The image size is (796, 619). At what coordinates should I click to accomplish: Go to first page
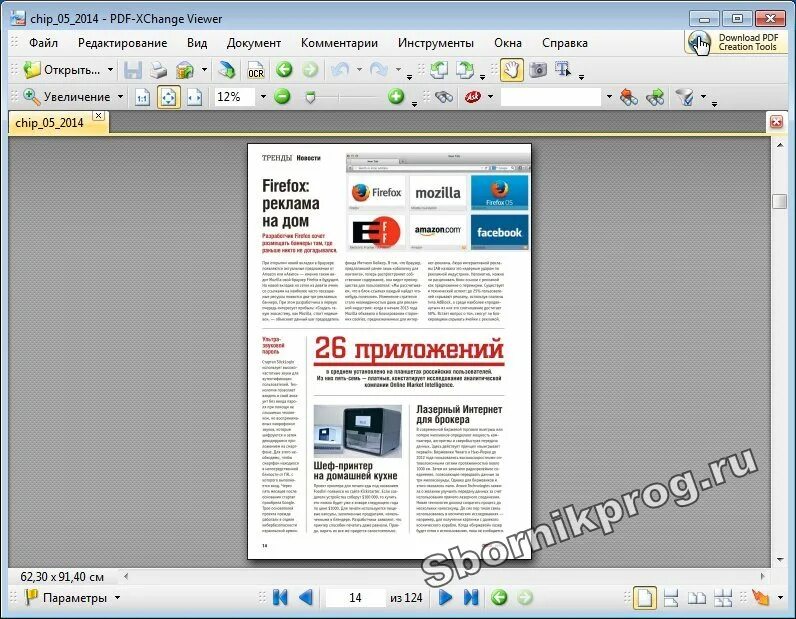coord(280,598)
